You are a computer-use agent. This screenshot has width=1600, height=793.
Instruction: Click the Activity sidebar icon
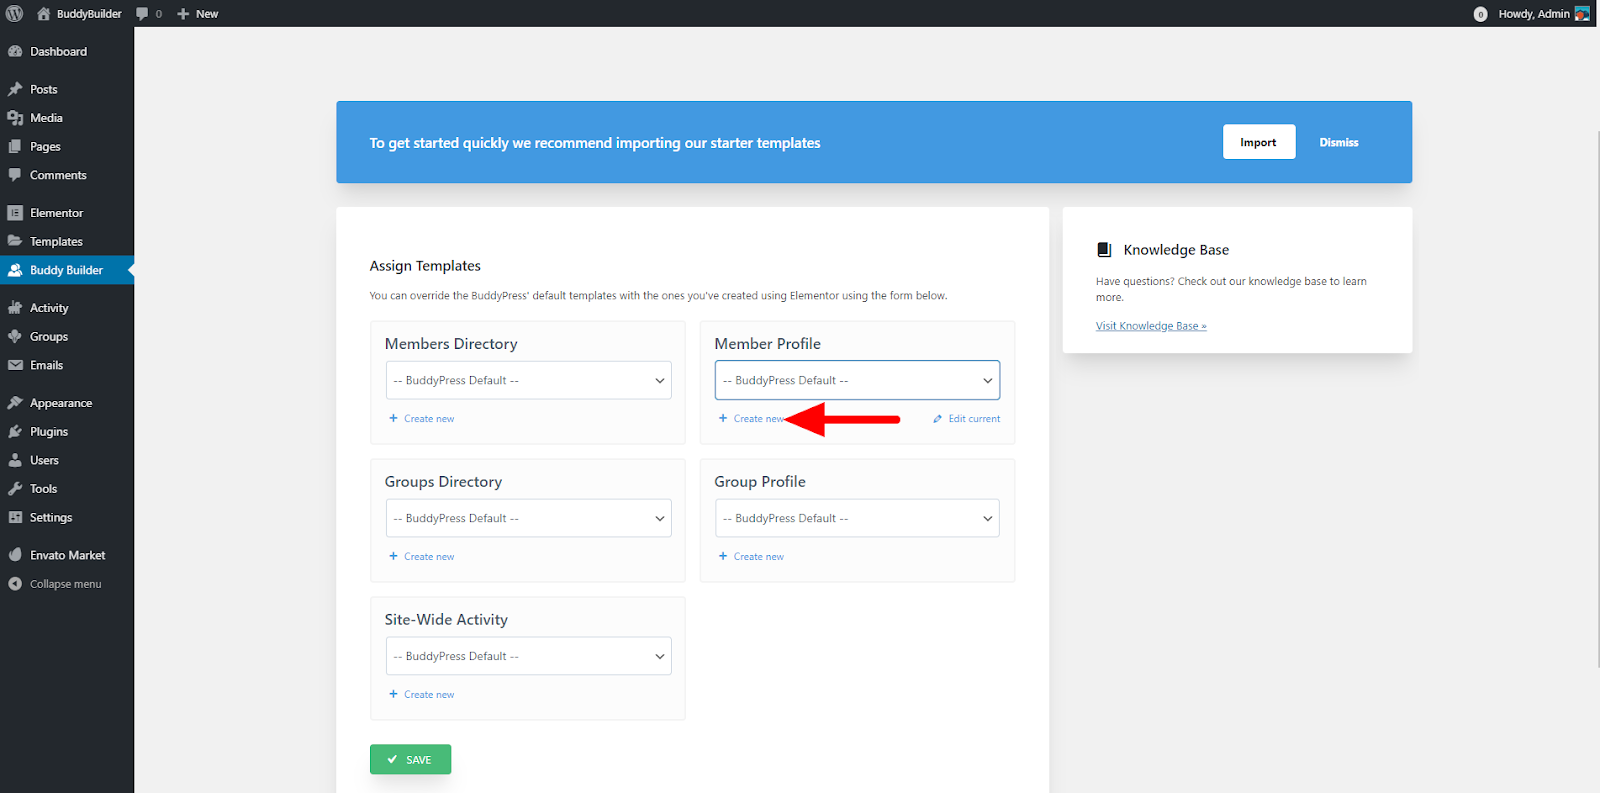click(15, 308)
